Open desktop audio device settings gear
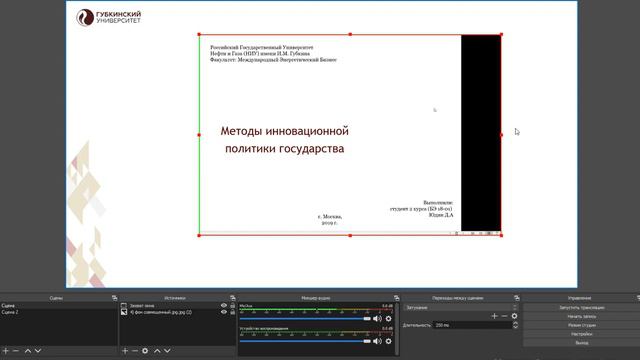Screen dimensions: 640x360 (389, 341)
